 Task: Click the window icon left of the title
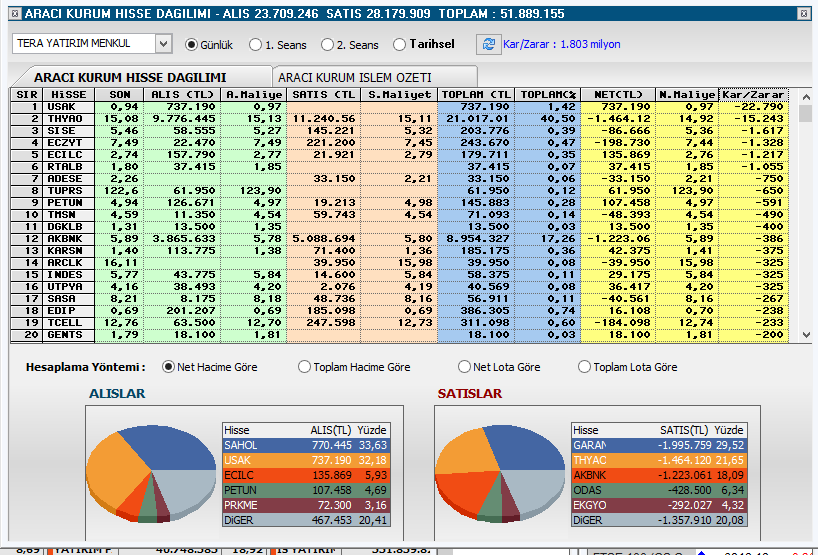click(15, 14)
